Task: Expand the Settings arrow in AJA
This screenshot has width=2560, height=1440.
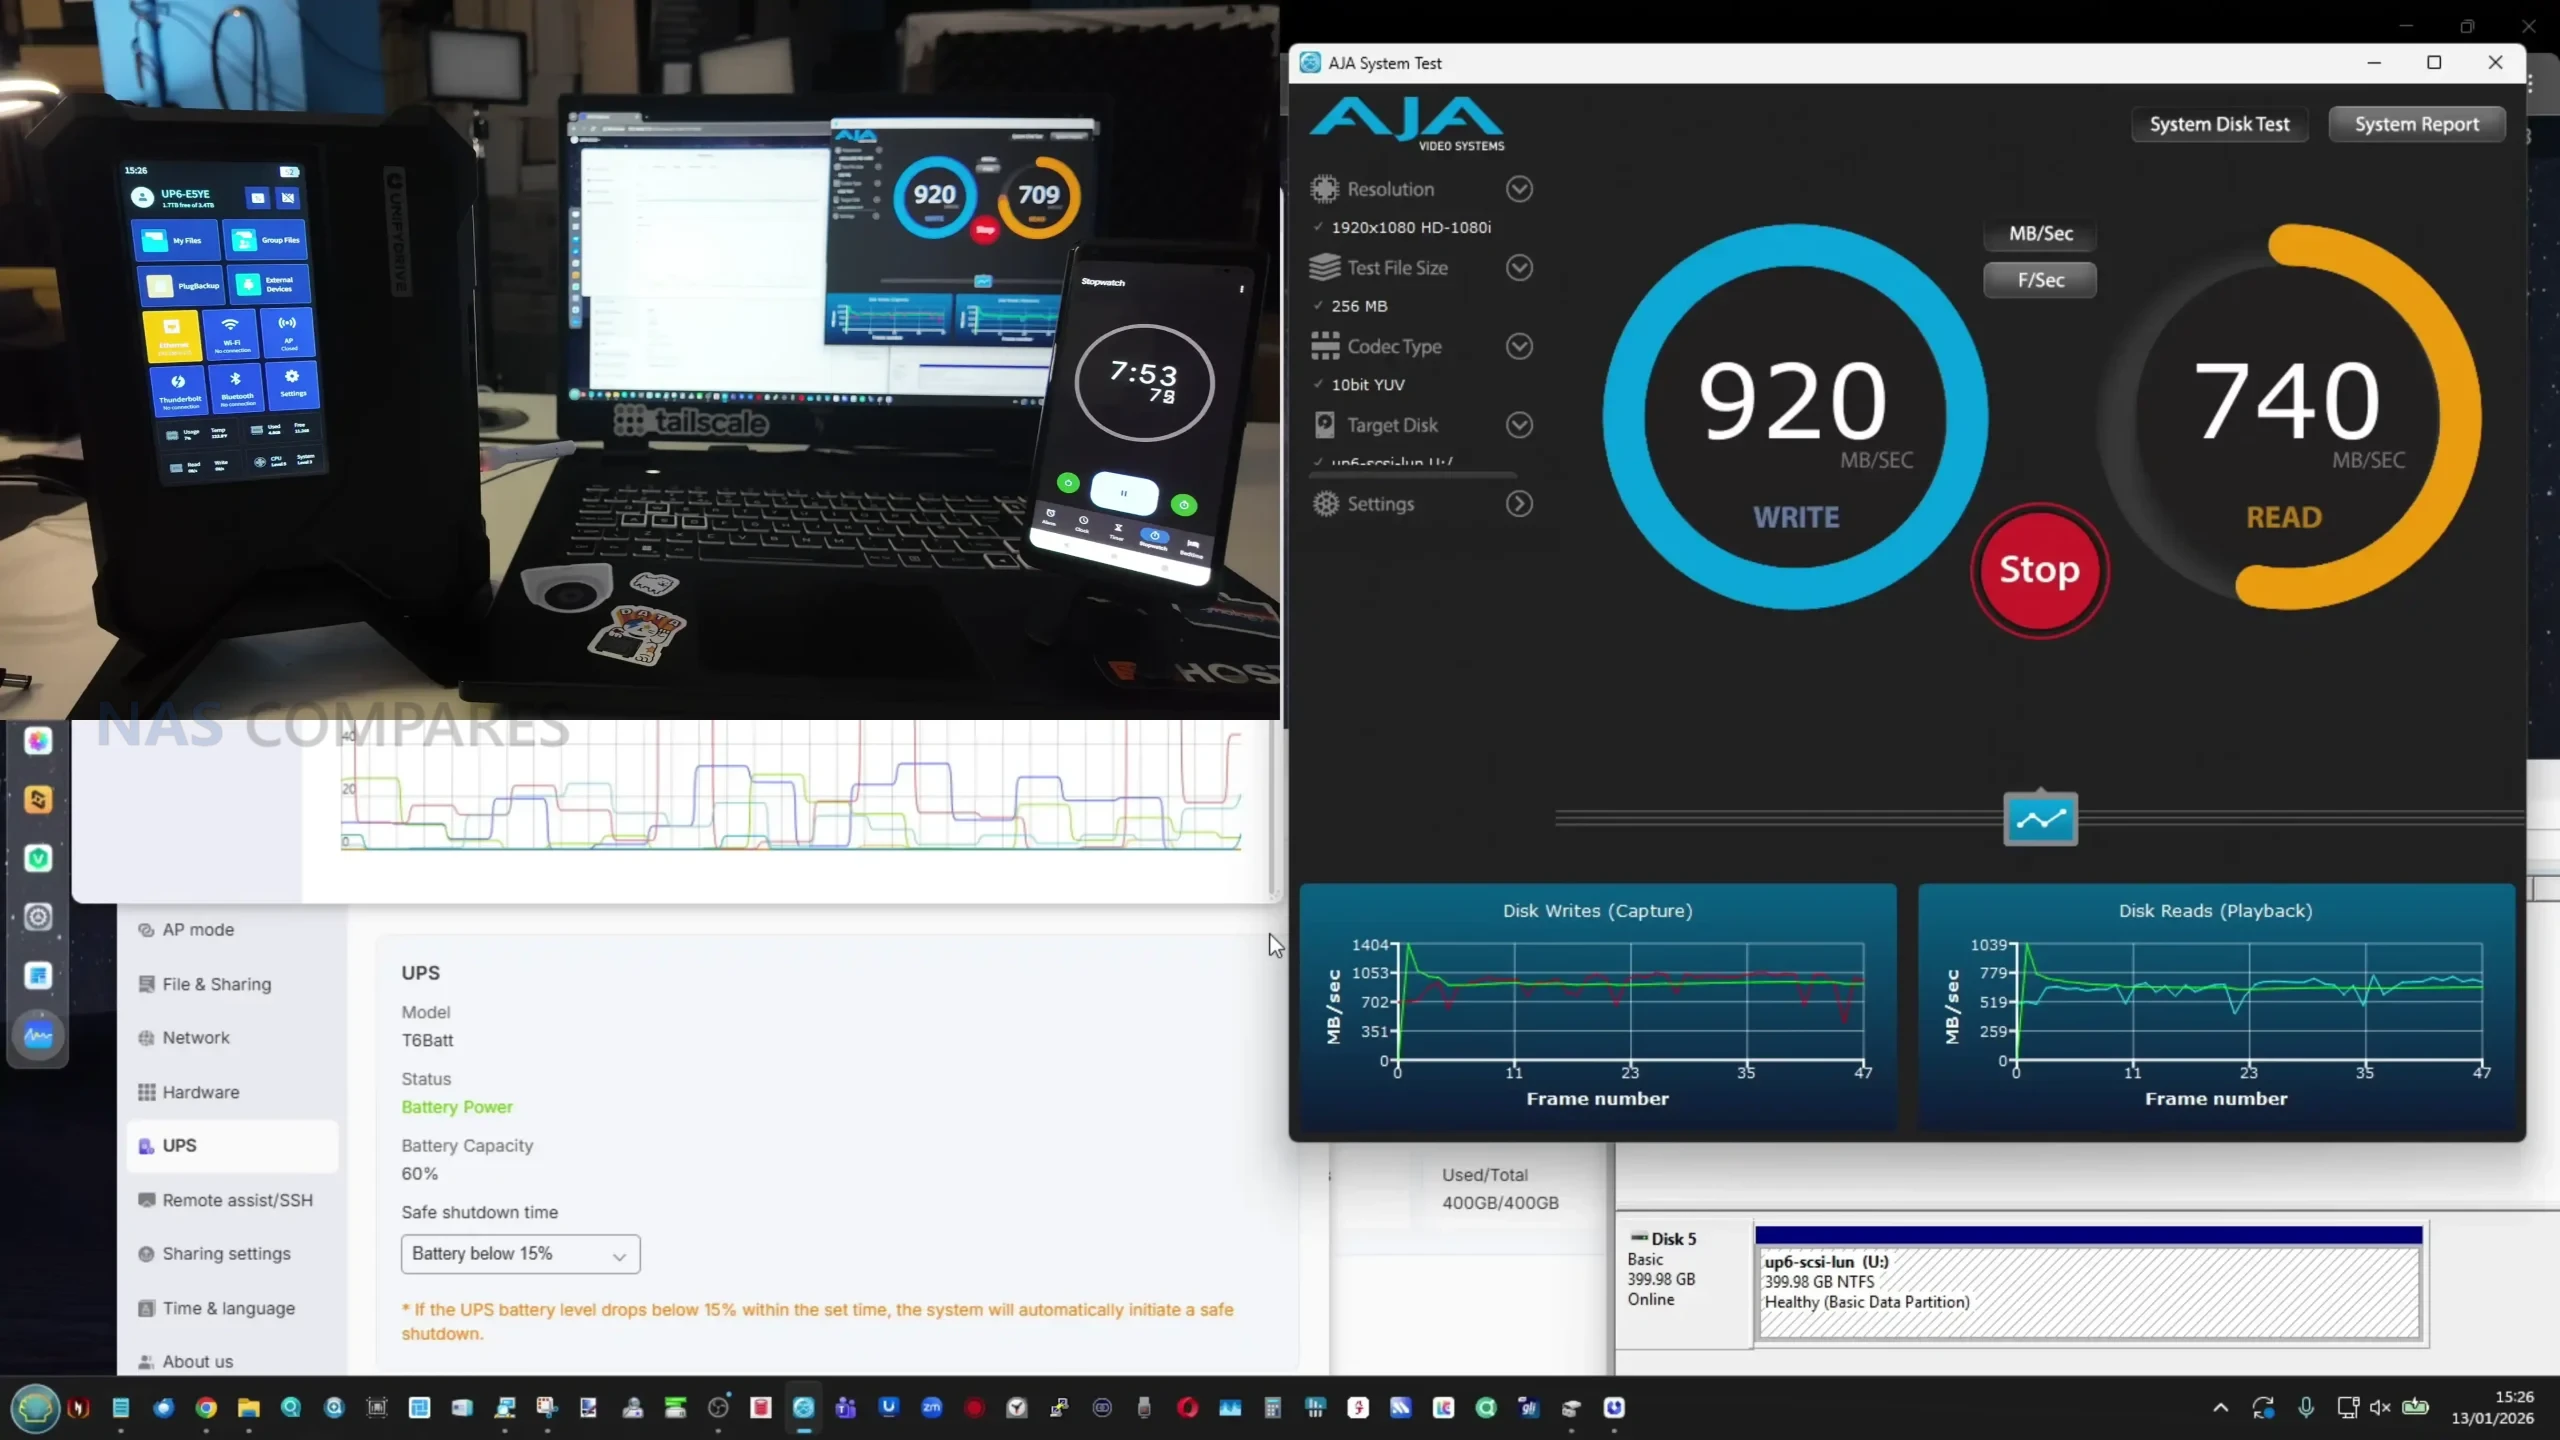Action: [x=1519, y=504]
